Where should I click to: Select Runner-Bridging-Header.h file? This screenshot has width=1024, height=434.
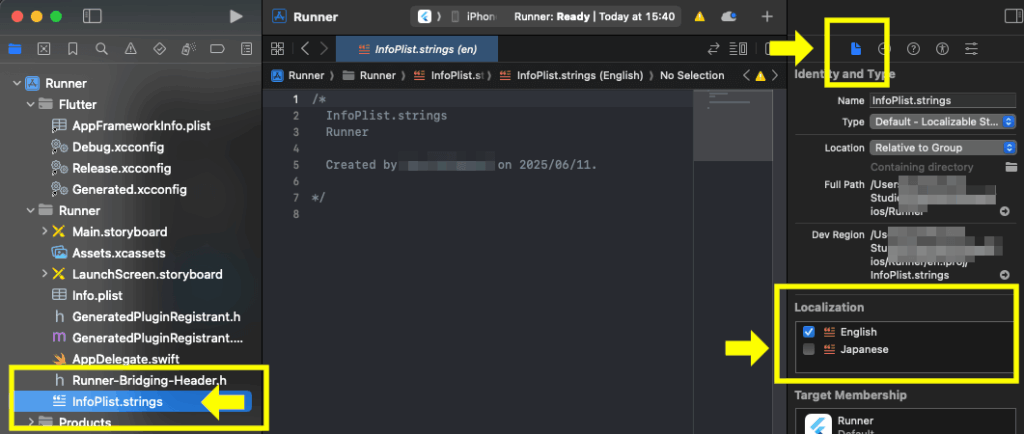coord(149,380)
